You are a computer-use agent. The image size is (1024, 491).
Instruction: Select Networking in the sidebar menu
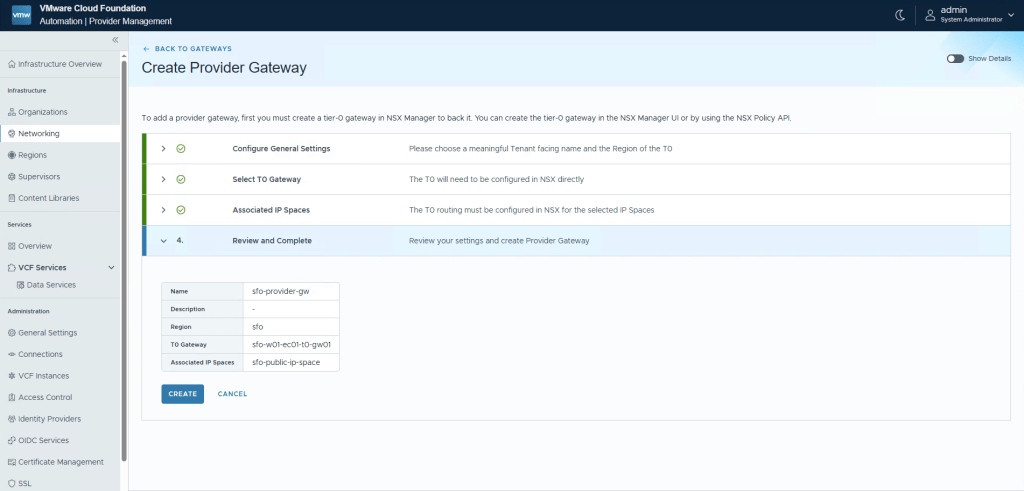39,133
